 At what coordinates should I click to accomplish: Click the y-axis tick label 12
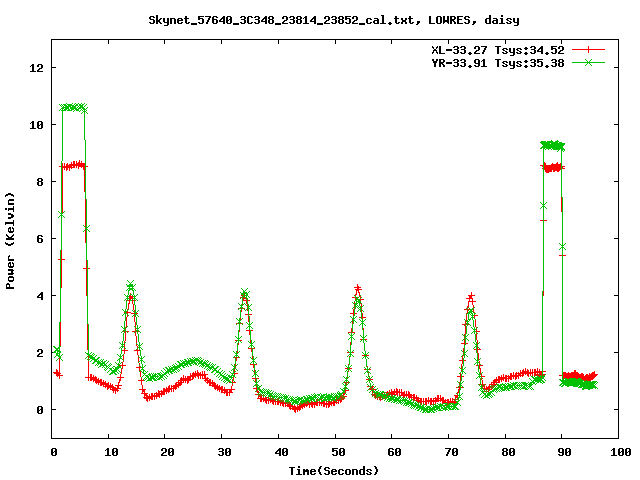pos(37,68)
